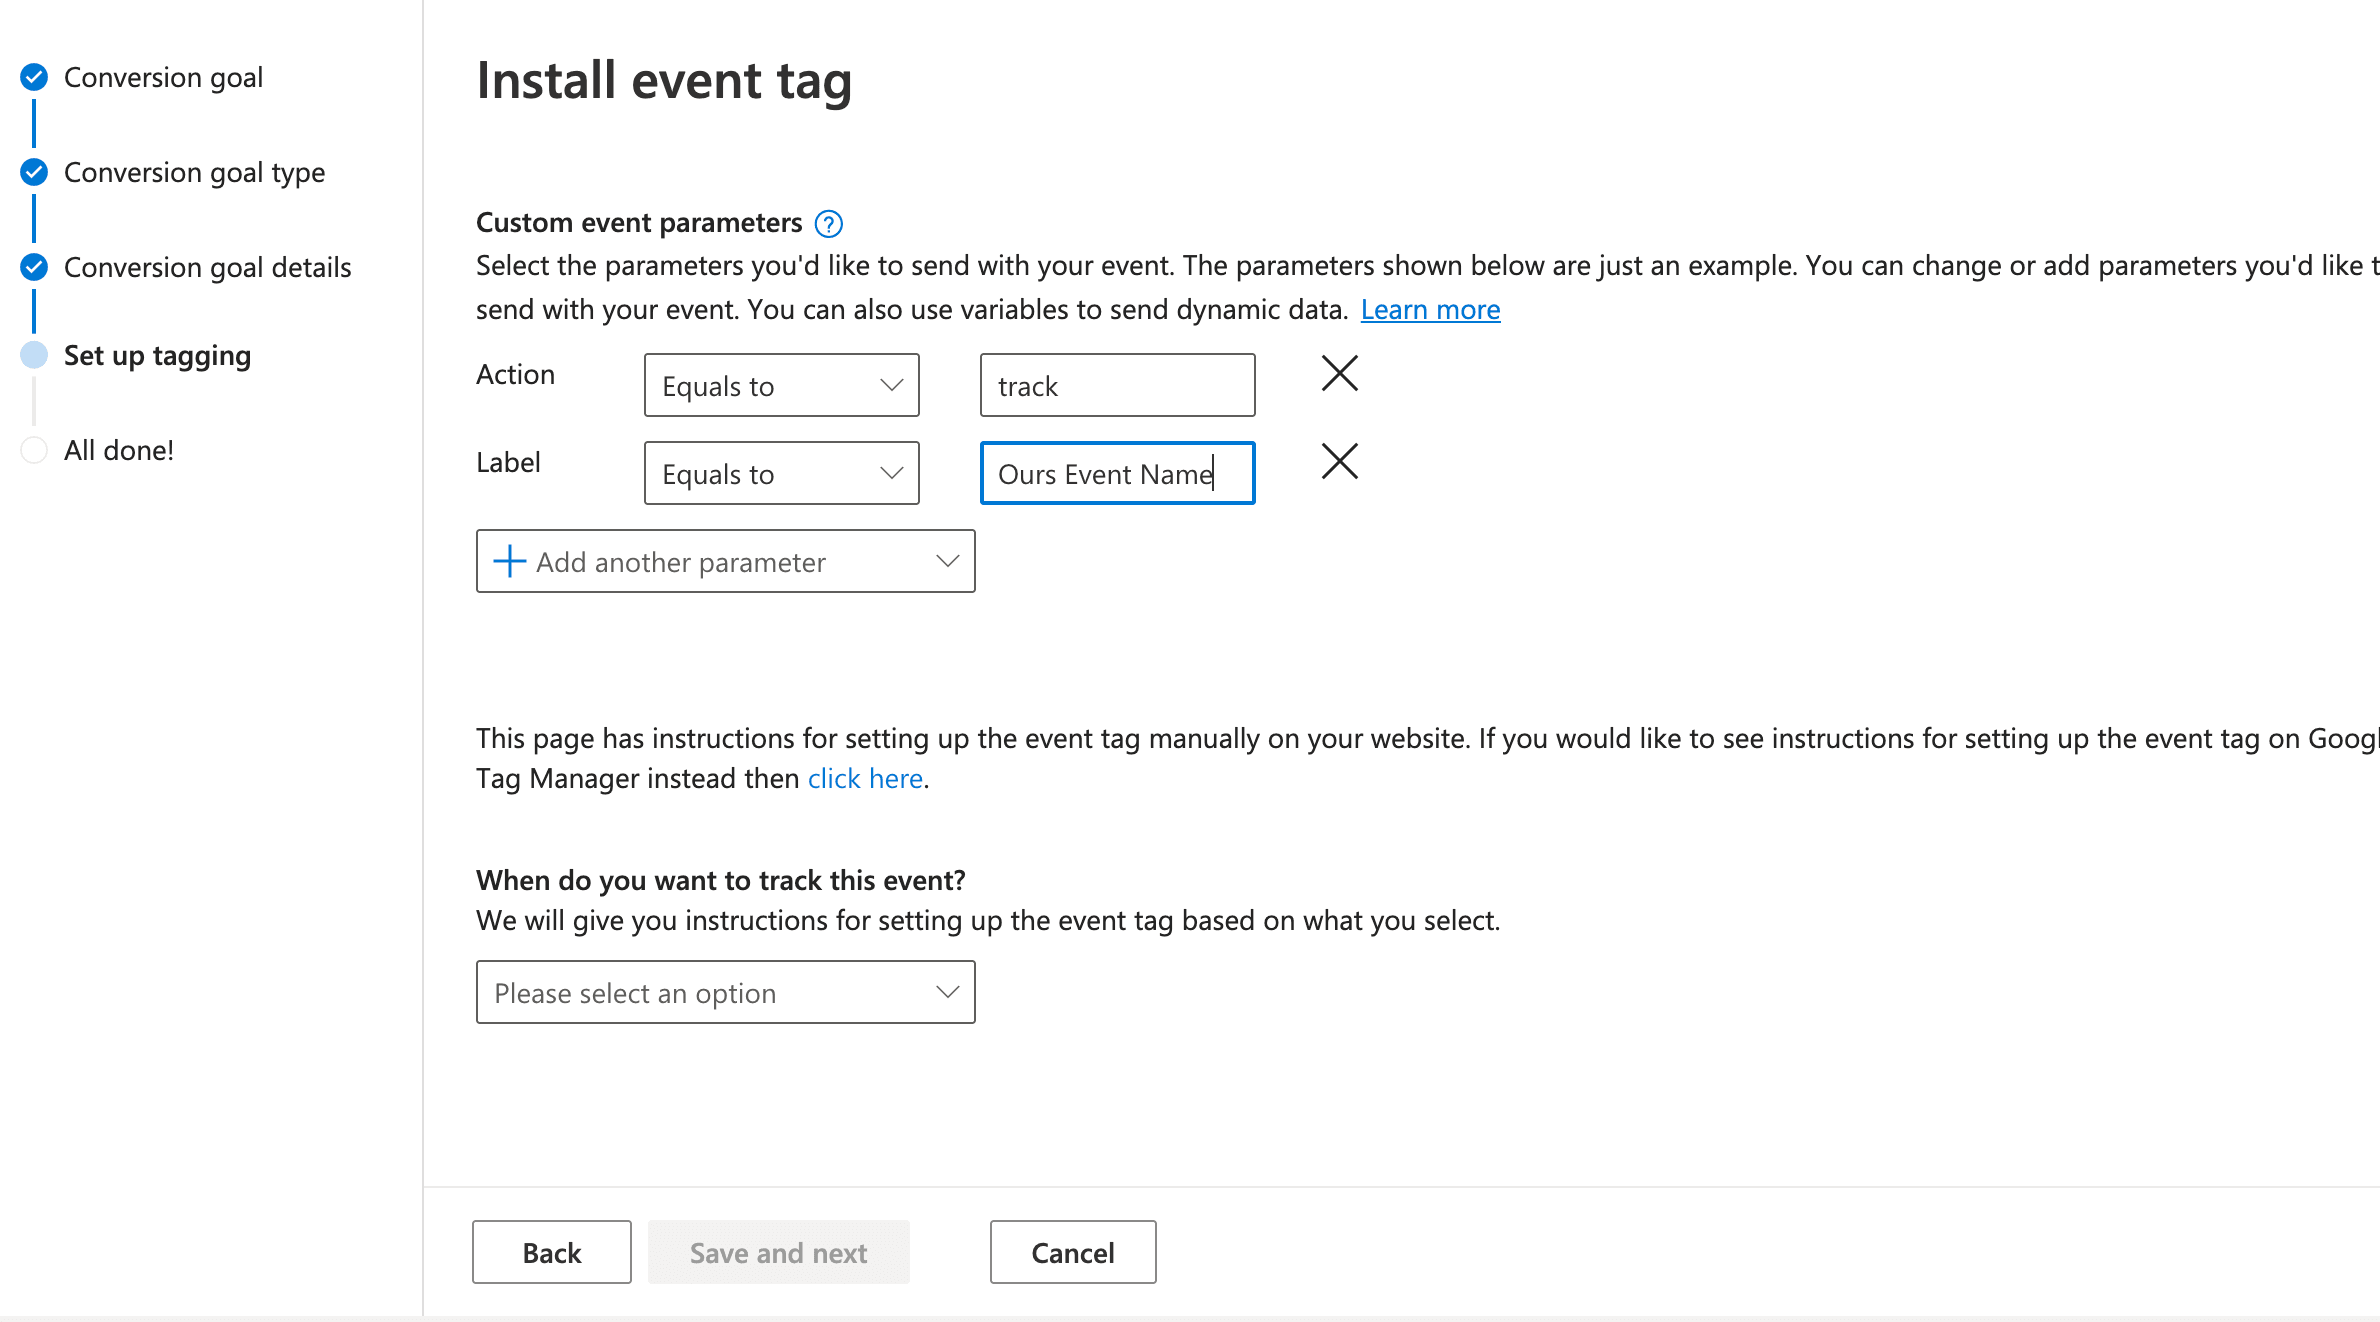
Task: Click the All done step circle
Action: pos(33,450)
